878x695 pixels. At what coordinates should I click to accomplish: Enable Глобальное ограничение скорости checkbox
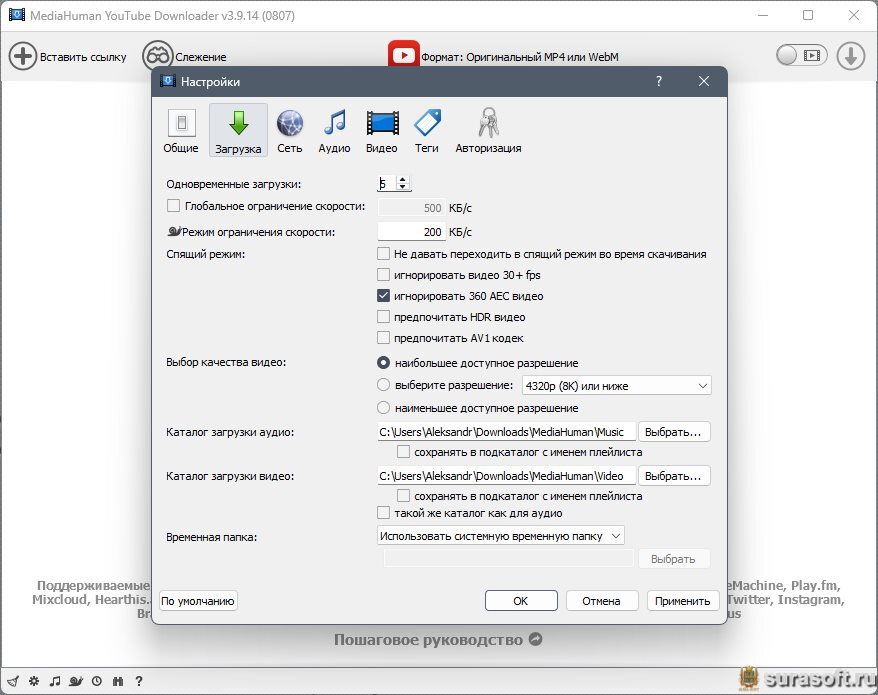pos(173,206)
